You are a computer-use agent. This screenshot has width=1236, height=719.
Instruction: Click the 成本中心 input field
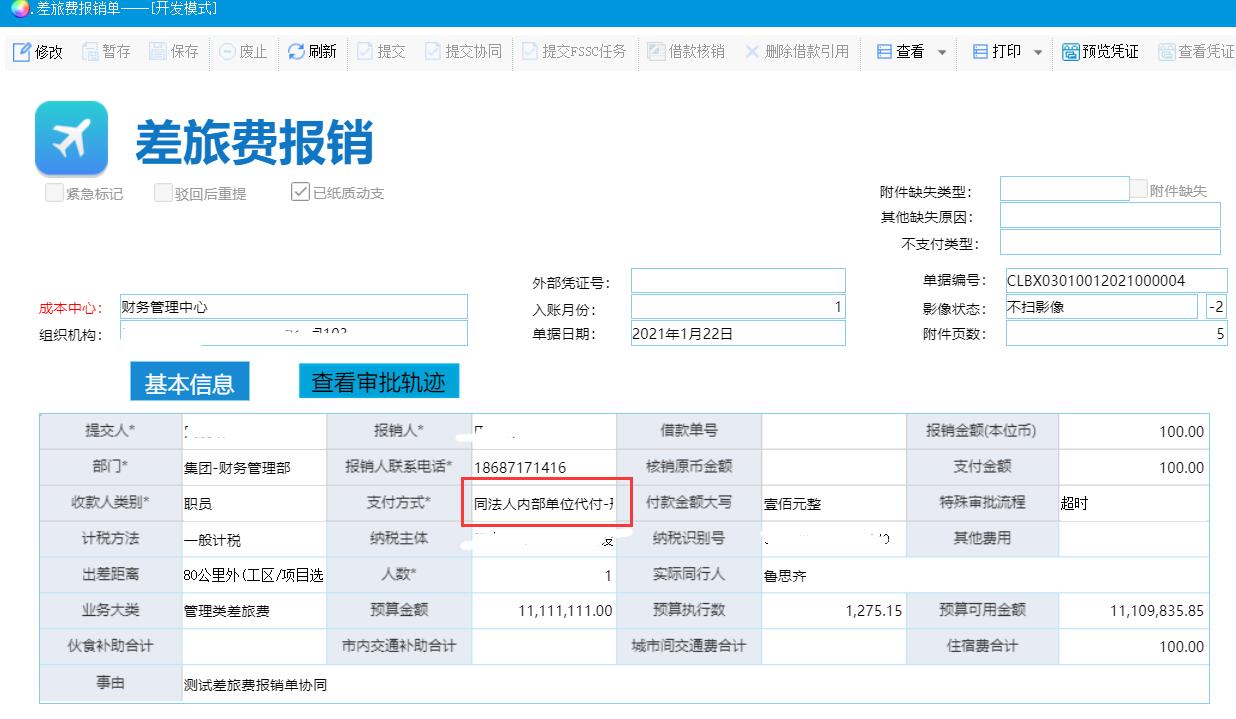pos(293,307)
